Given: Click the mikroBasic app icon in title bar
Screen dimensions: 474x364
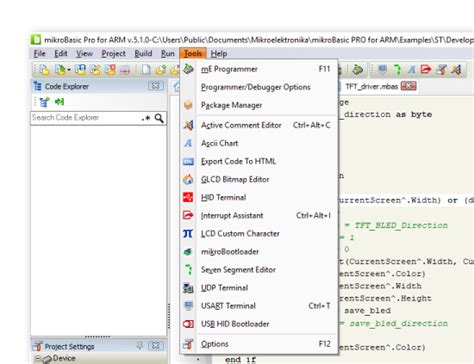Looking at the screenshot, I should [x=36, y=39].
